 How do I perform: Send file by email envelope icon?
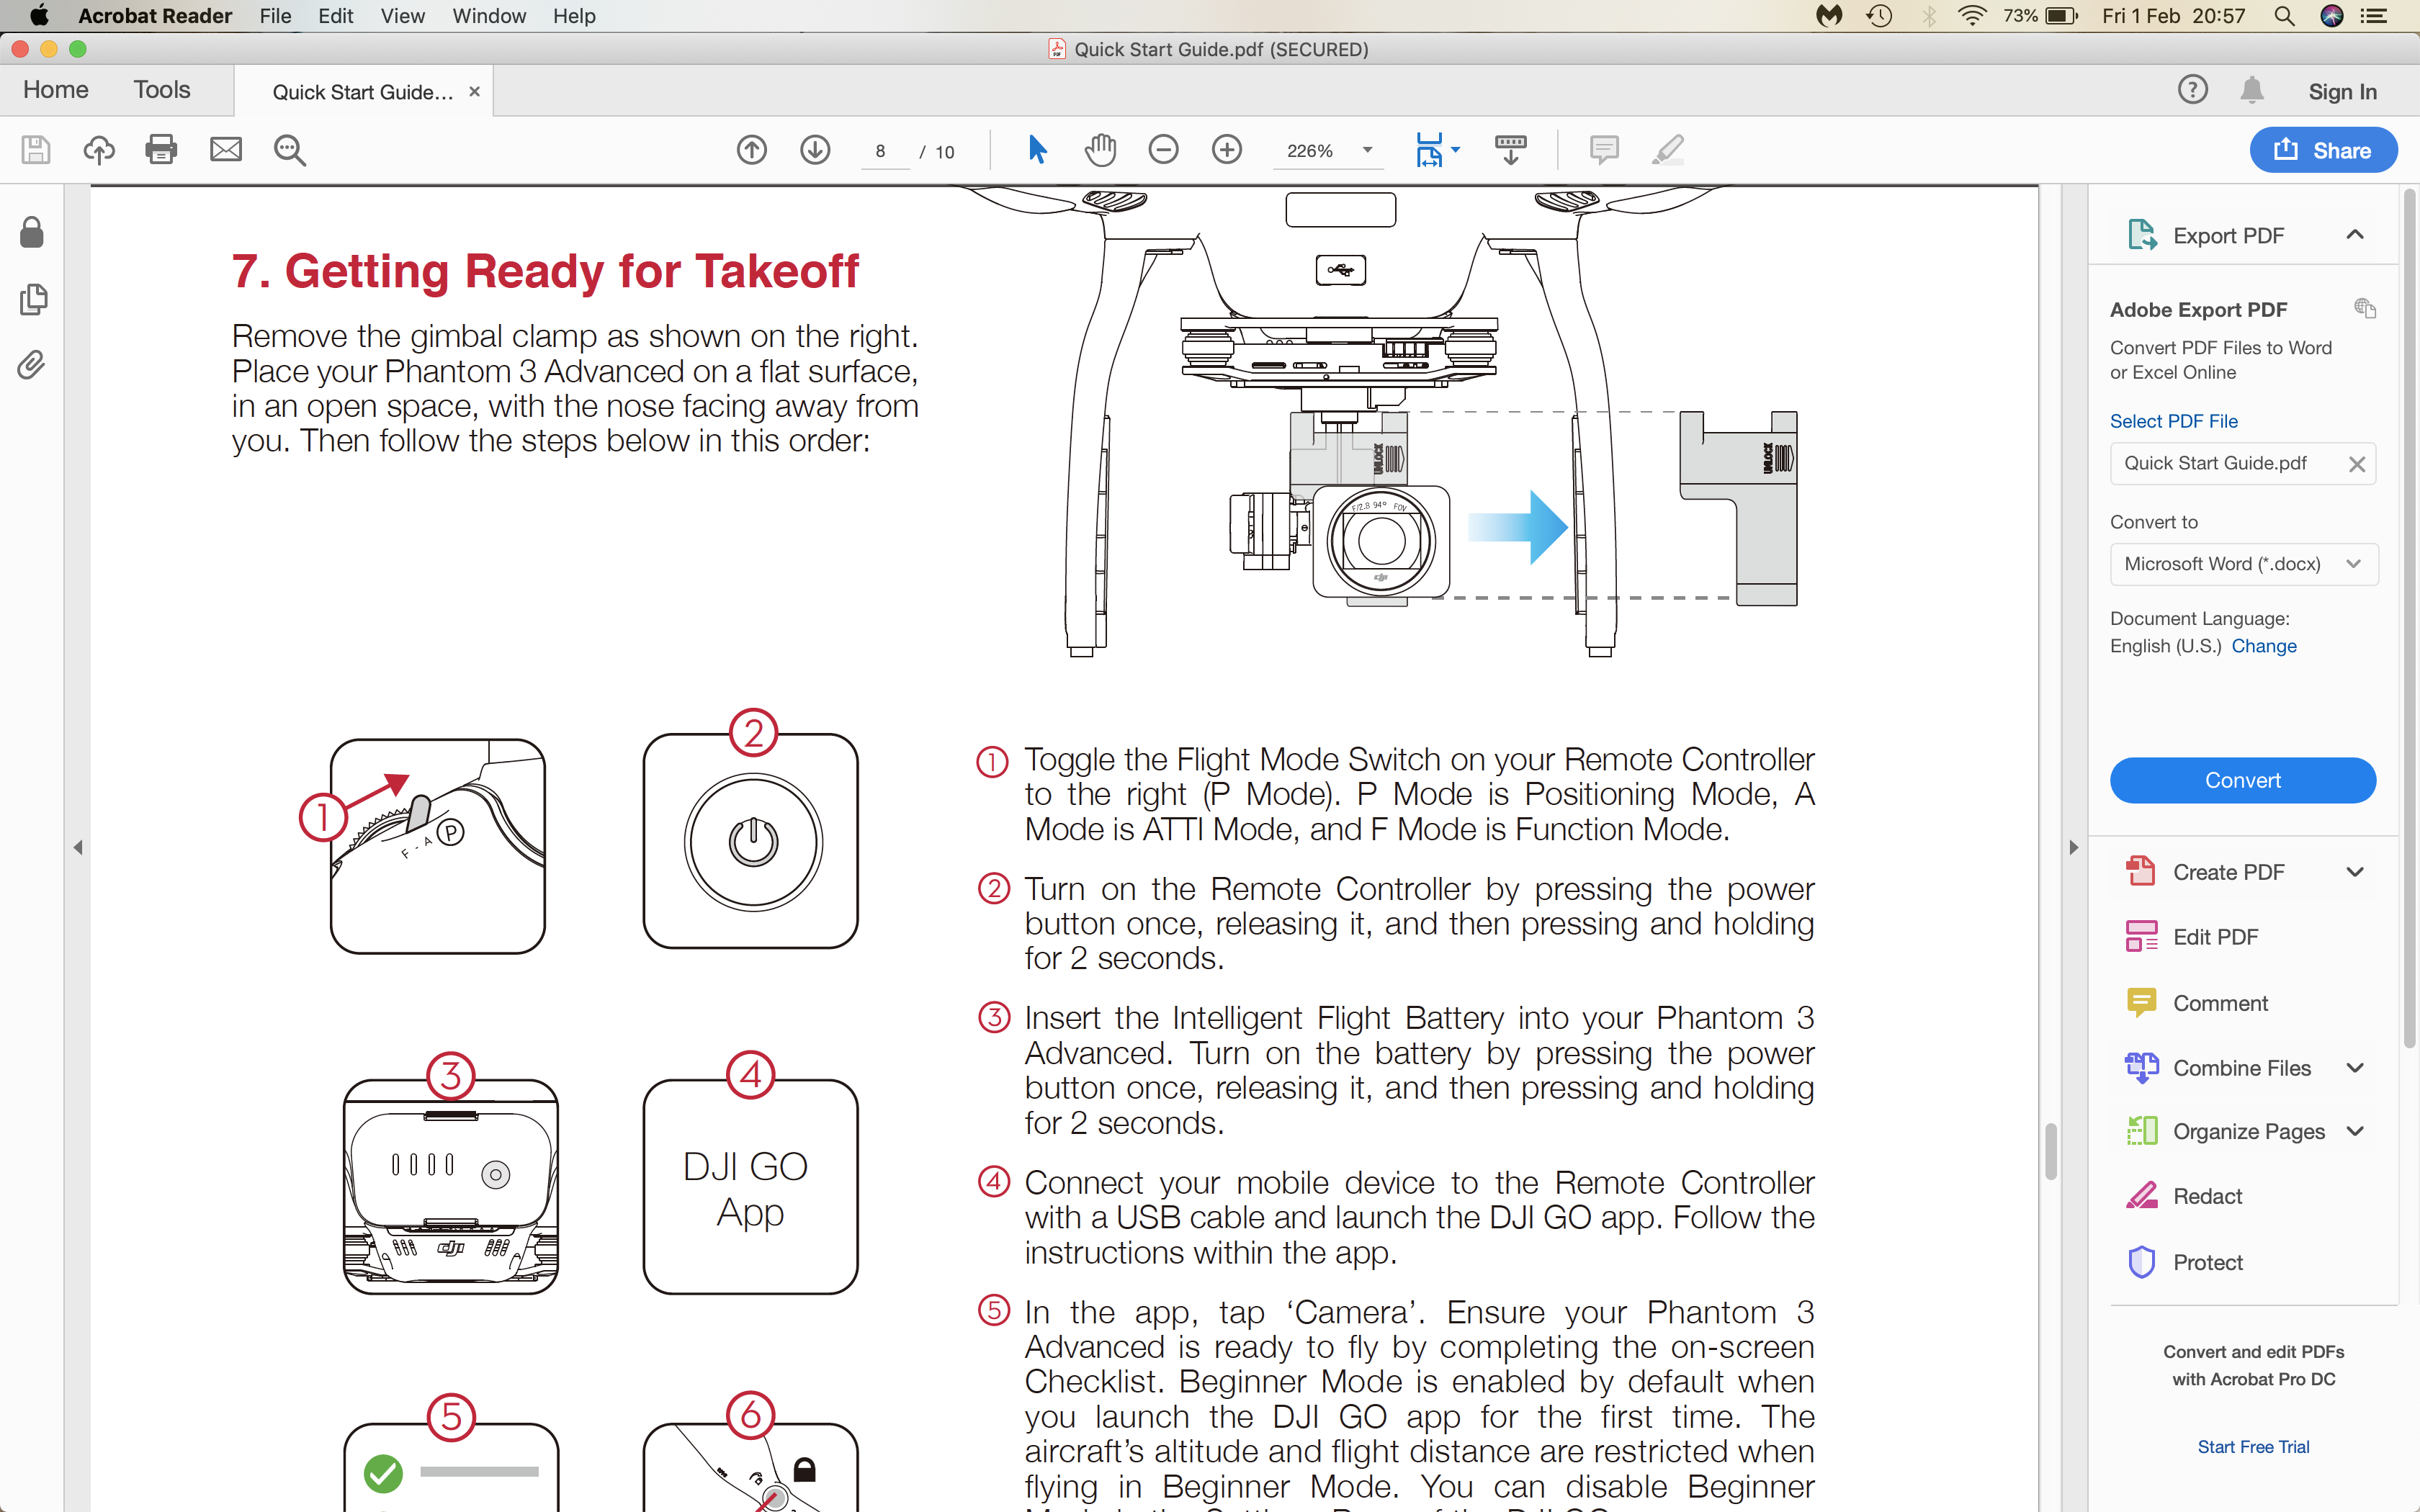point(226,150)
